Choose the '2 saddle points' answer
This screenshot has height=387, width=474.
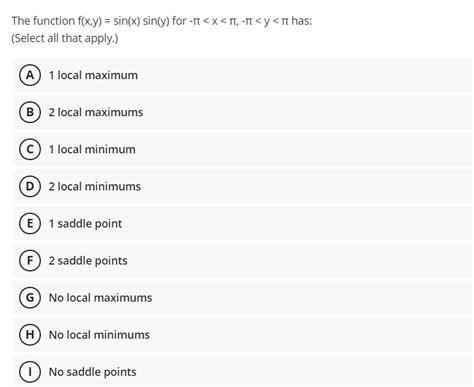point(88,261)
